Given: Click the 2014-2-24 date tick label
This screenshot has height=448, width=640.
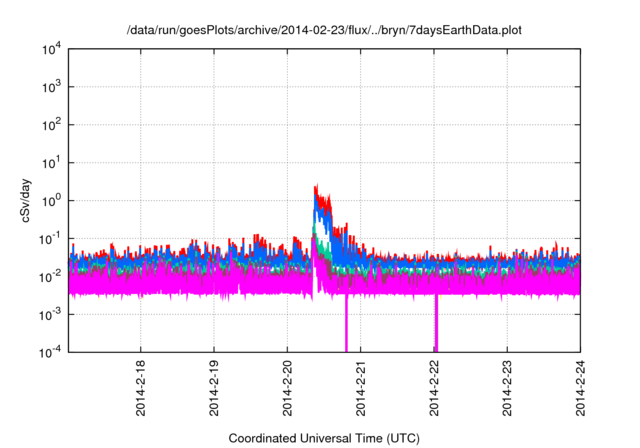Looking at the screenshot, I should (x=580, y=388).
